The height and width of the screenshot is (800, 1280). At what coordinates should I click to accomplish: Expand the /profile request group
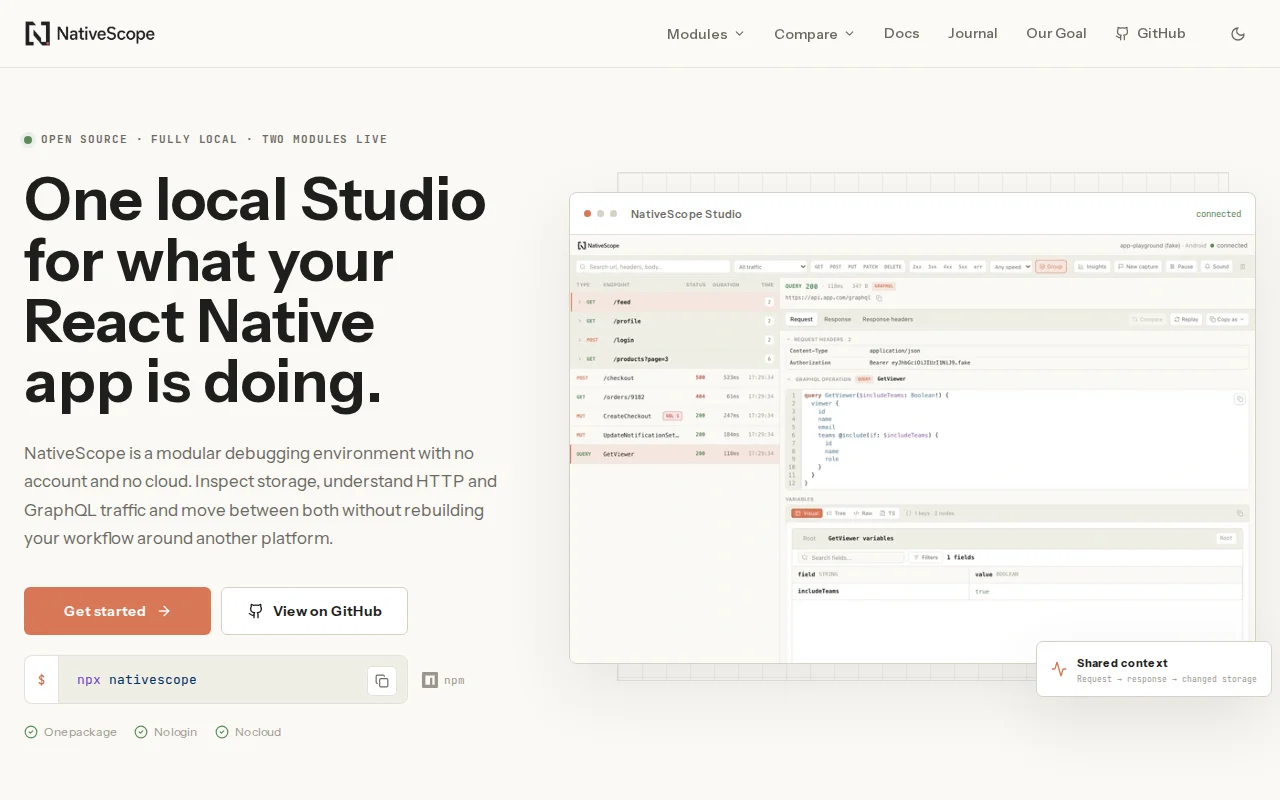(675, 321)
